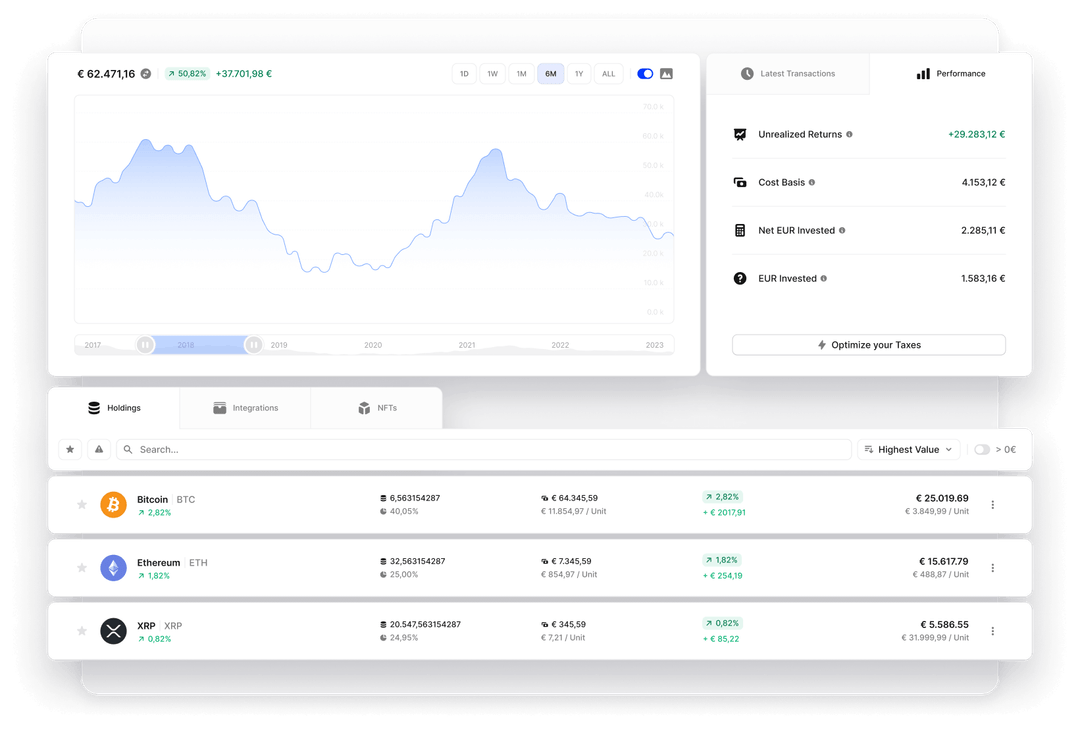Image resolution: width=1080 pixels, height=729 pixels.
Task: Click the Ethereum coin logo icon
Action: click(114, 568)
